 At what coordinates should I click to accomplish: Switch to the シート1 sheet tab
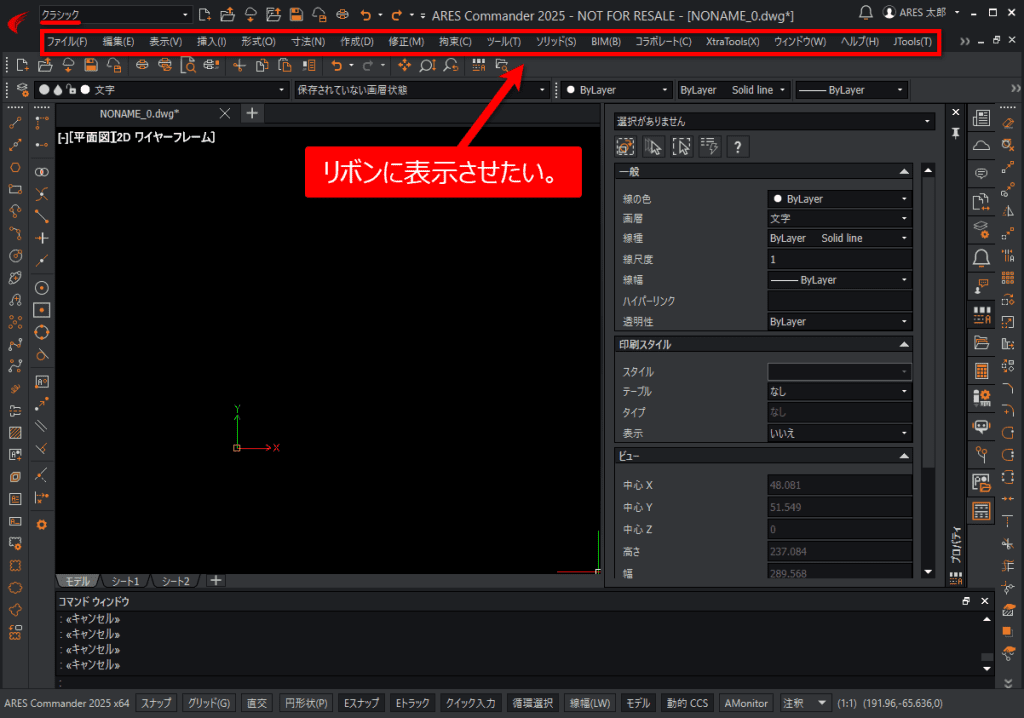(125, 581)
